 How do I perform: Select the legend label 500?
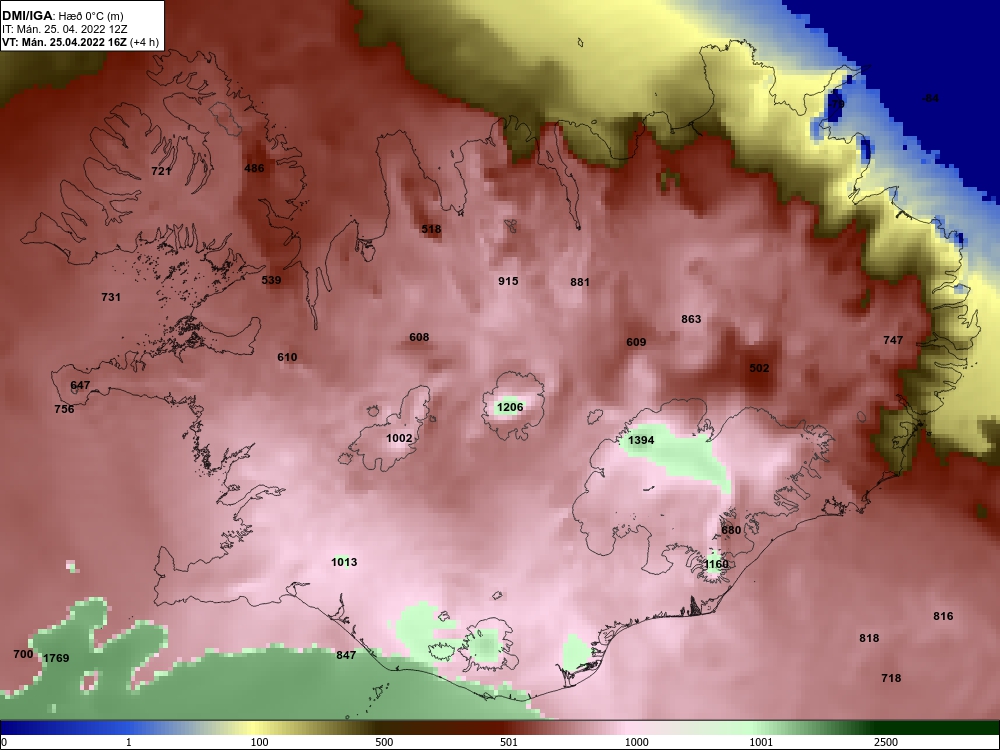[x=385, y=742]
